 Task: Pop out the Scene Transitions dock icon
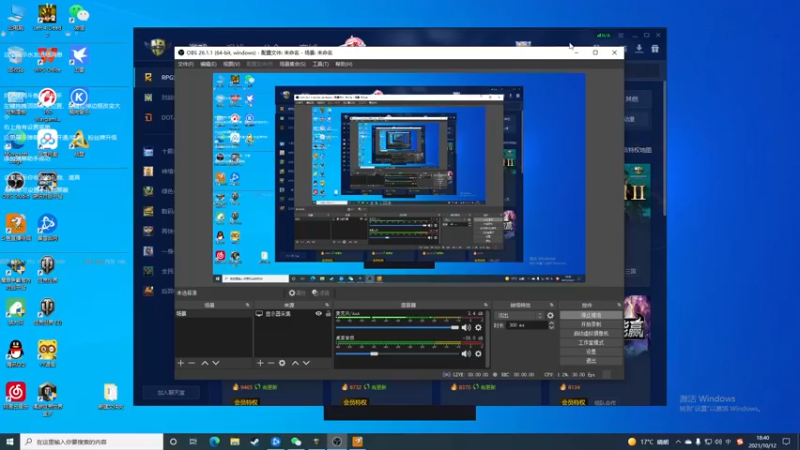click(551, 305)
